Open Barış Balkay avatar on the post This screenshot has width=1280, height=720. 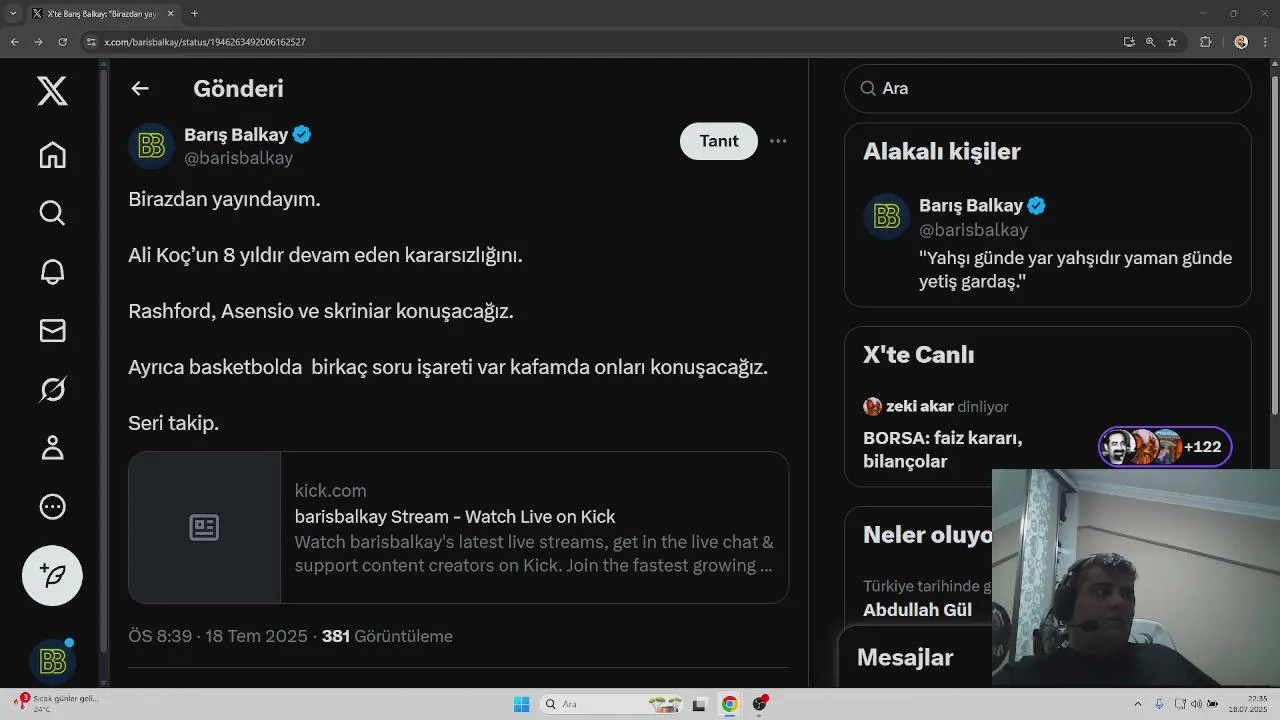151,146
